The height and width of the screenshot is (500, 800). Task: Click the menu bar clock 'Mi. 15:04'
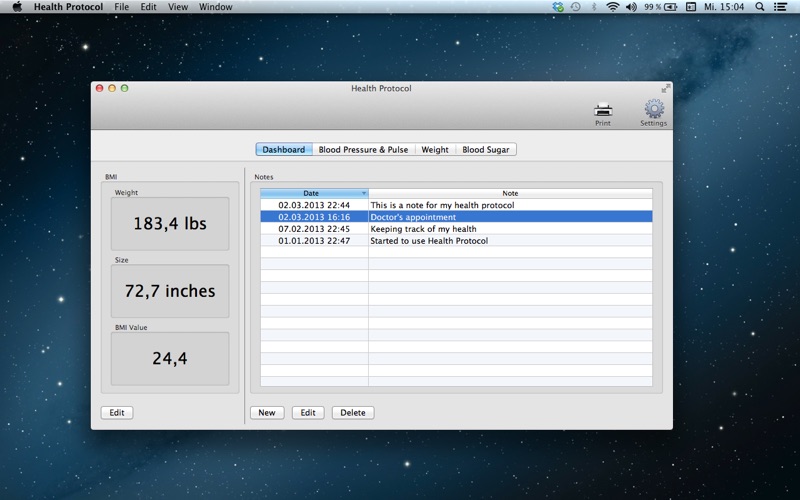click(724, 7)
